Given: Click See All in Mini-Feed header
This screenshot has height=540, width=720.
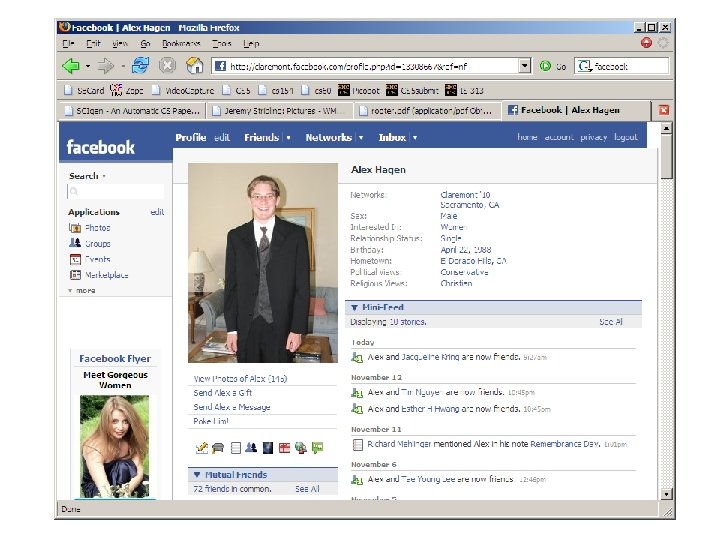Looking at the screenshot, I should pyautogui.click(x=611, y=322).
